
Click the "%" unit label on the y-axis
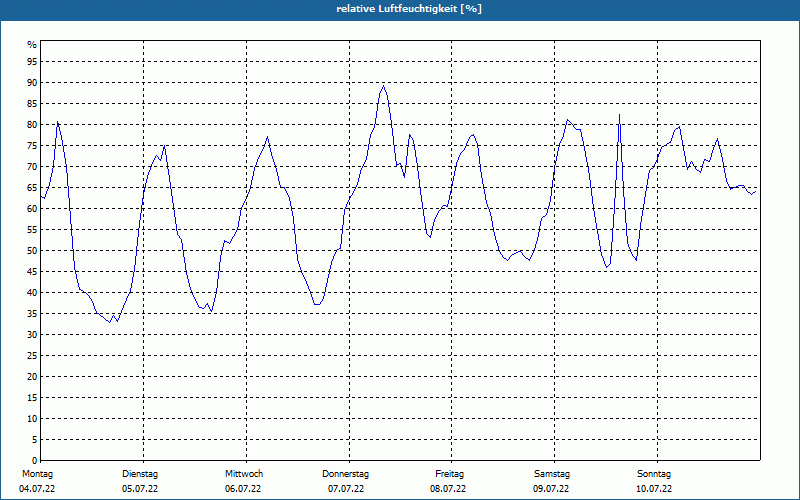32,45
